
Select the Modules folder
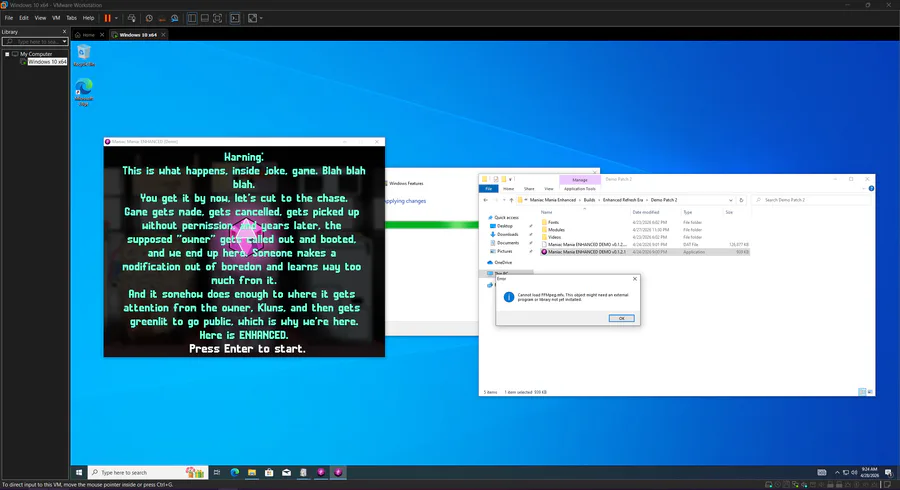click(x=556, y=230)
